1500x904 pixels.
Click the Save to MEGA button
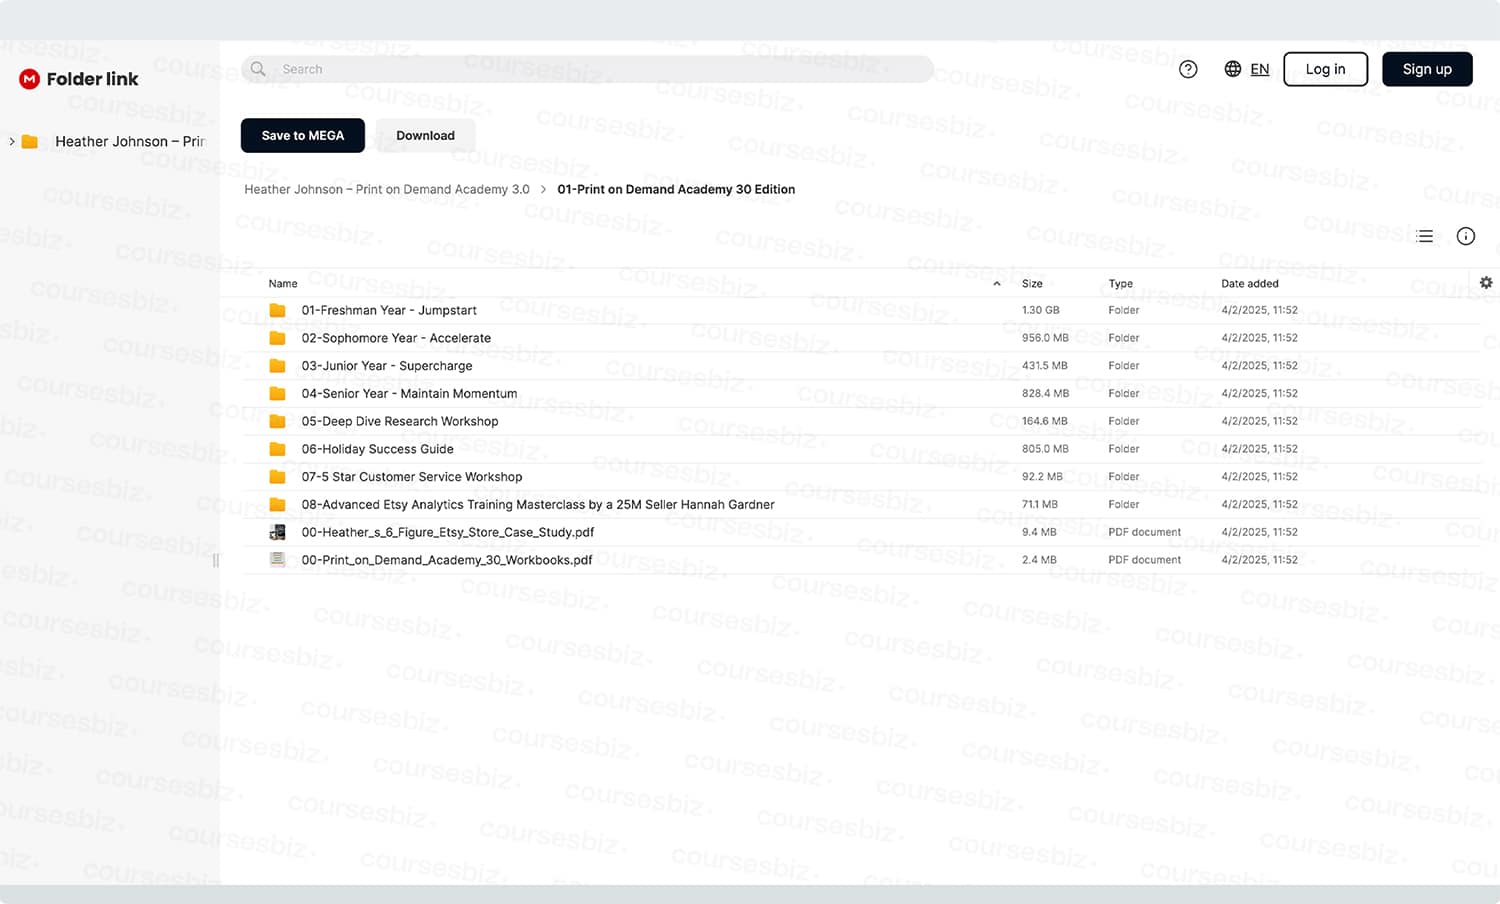[x=303, y=136]
